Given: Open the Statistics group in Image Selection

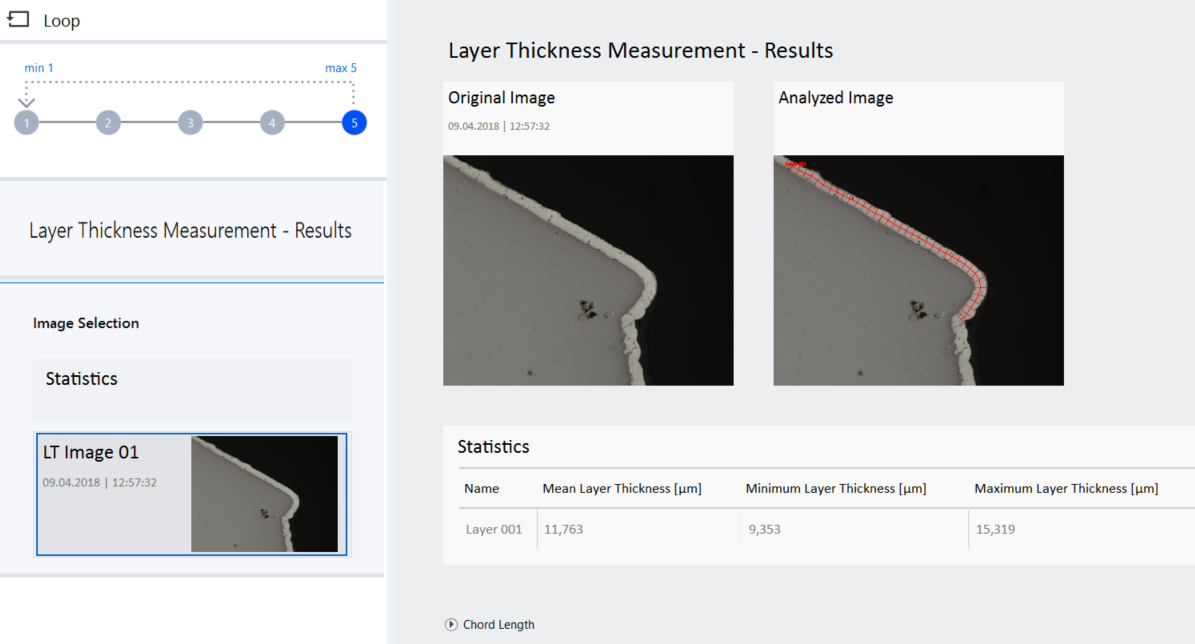Looking at the screenshot, I should (x=81, y=378).
